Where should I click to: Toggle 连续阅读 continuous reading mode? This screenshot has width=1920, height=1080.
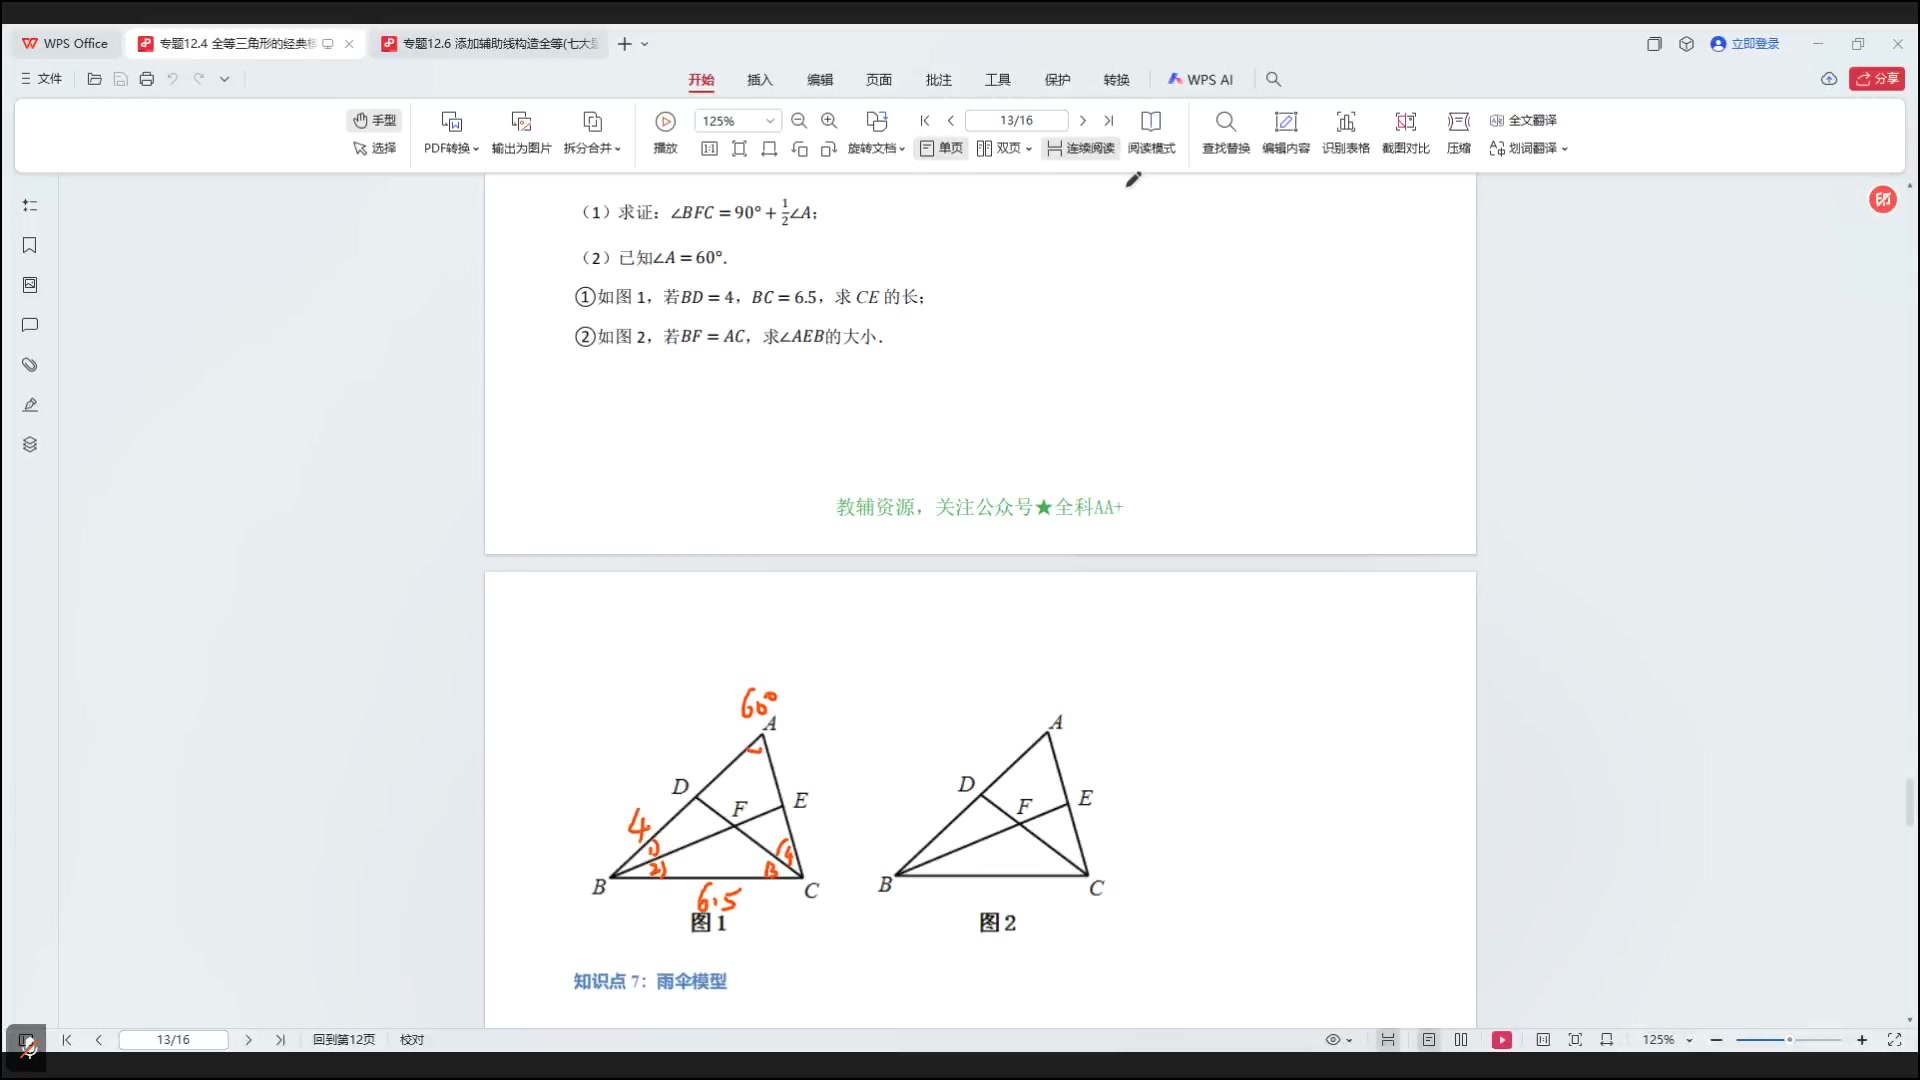[1079, 148]
